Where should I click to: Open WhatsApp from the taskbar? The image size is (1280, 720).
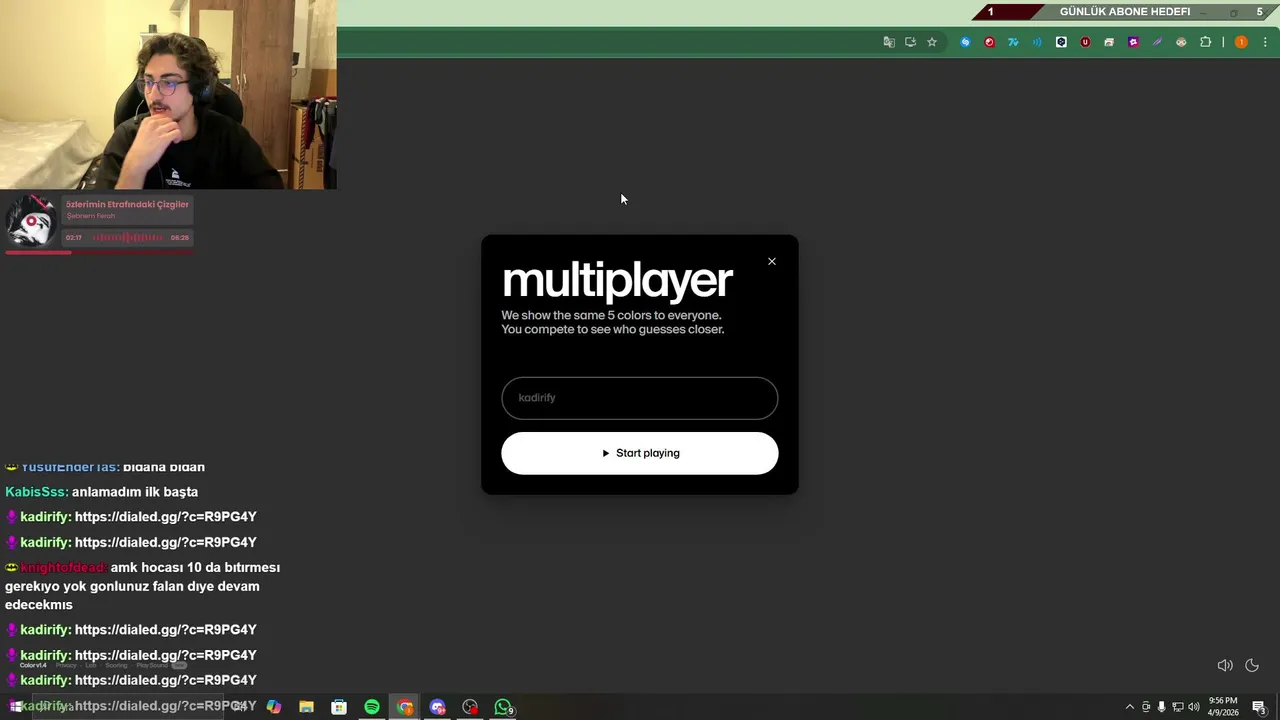click(503, 707)
